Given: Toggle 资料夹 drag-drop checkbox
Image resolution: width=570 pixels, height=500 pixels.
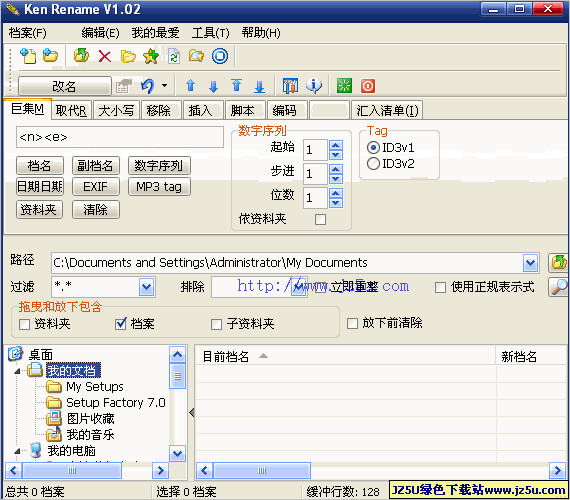Looking at the screenshot, I should (24, 324).
